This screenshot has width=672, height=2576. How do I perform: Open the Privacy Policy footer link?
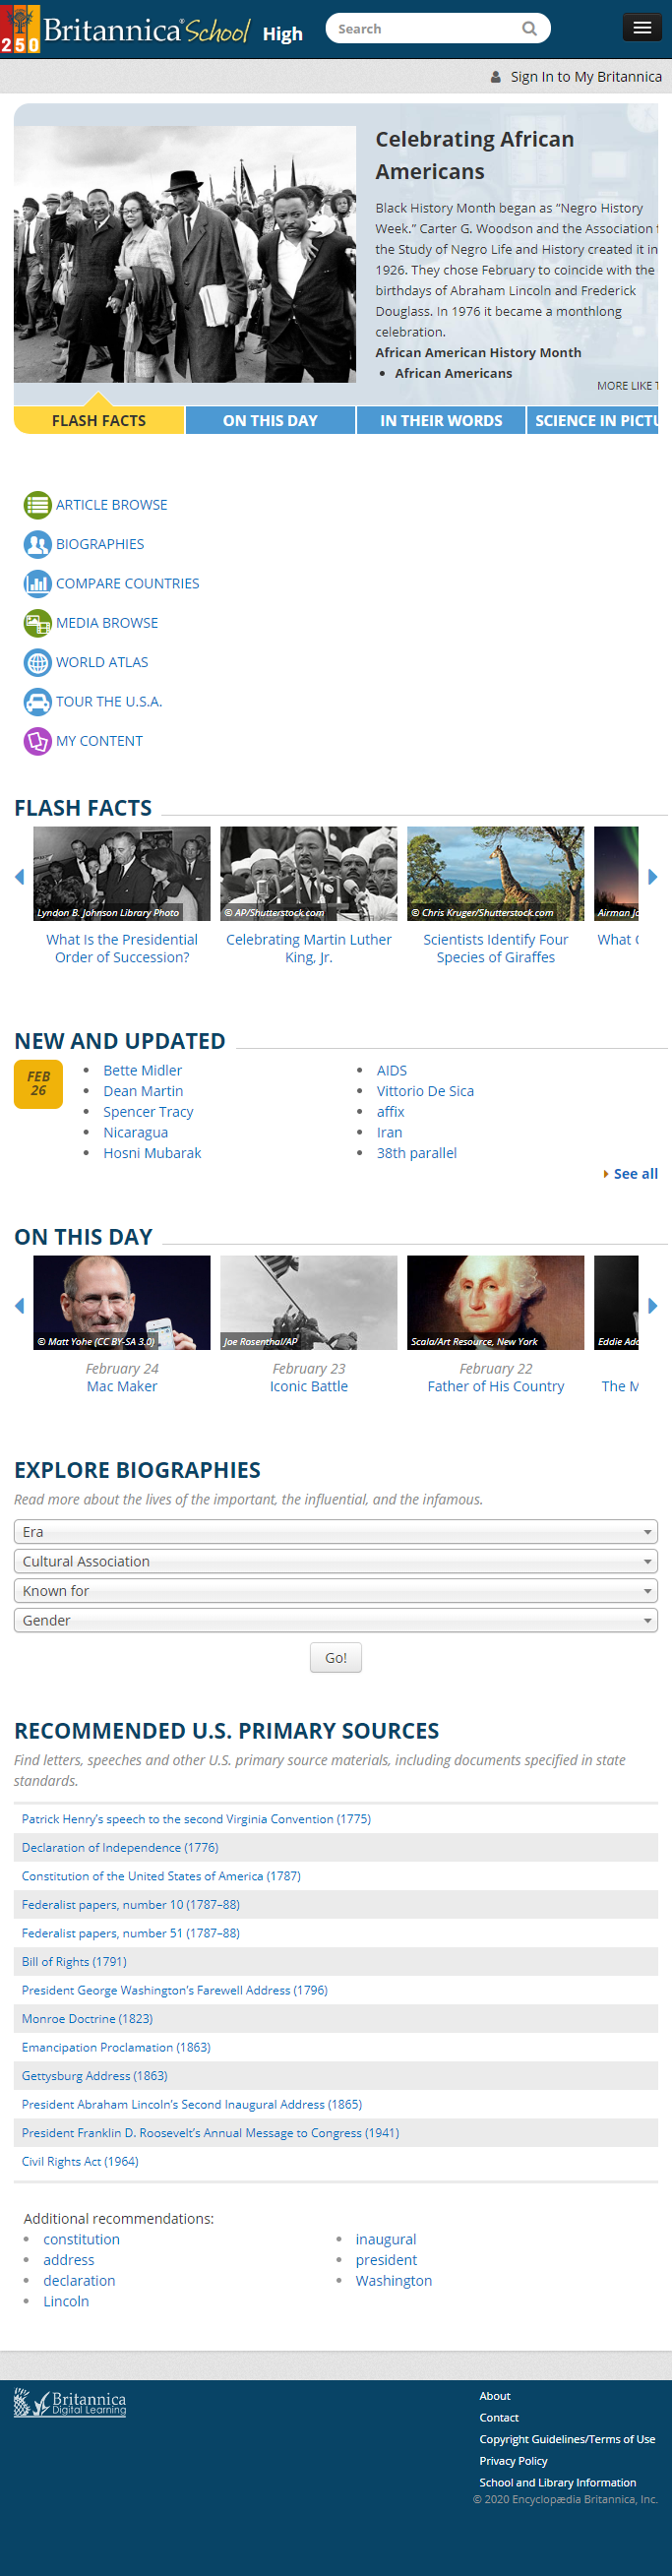coord(514,2461)
